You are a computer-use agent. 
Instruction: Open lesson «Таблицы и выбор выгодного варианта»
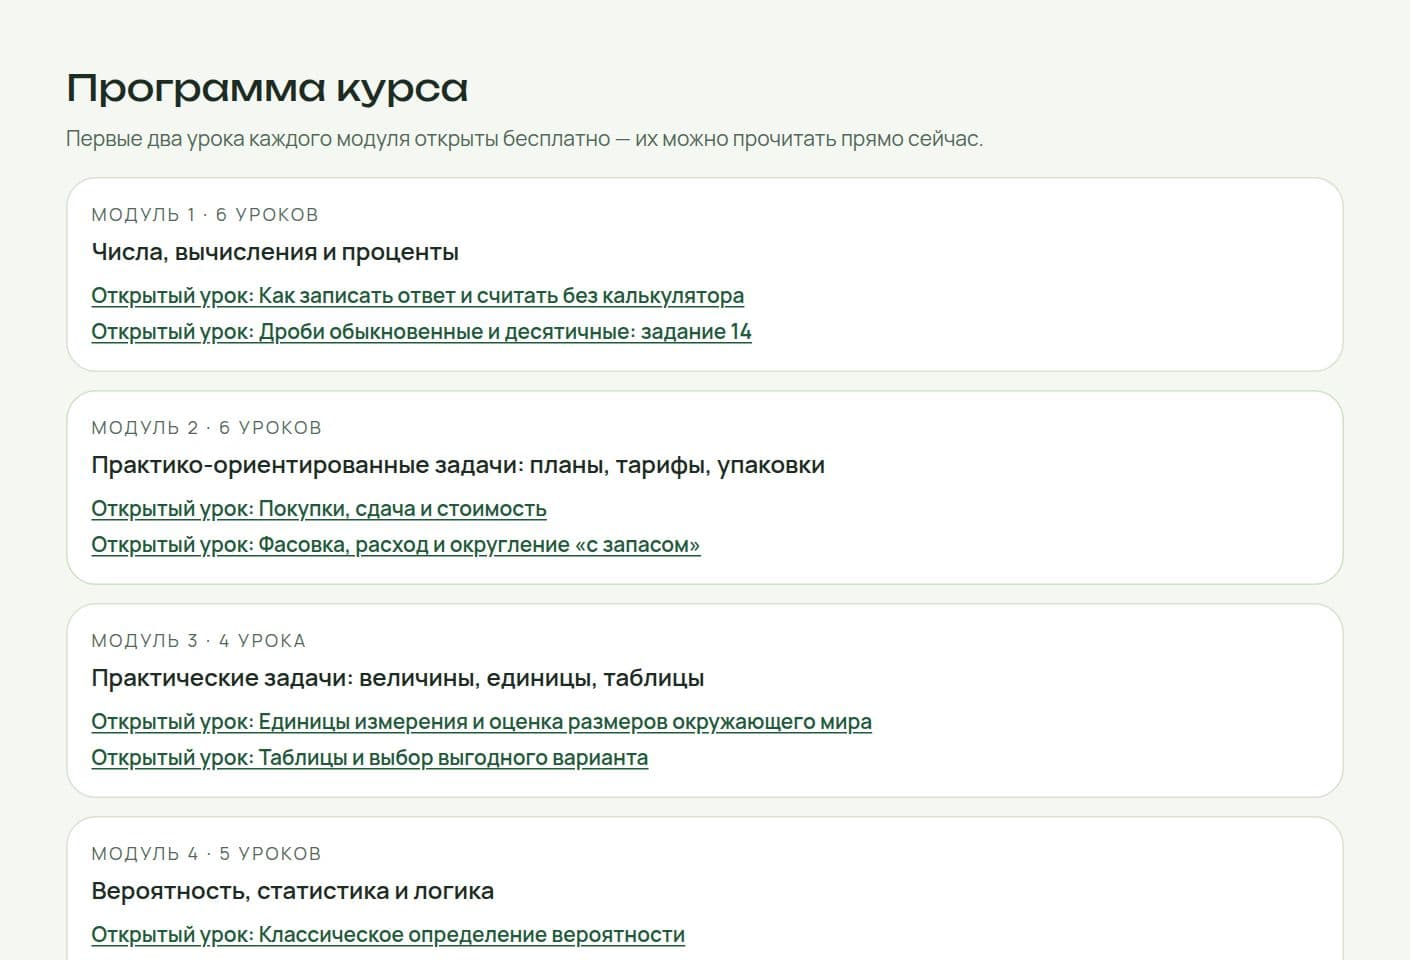coord(369,758)
